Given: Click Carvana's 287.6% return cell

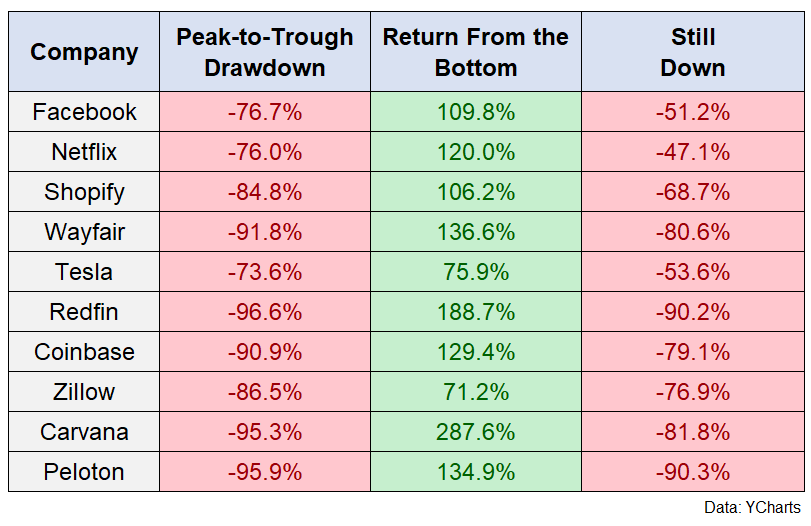Looking at the screenshot, I should [476, 432].
